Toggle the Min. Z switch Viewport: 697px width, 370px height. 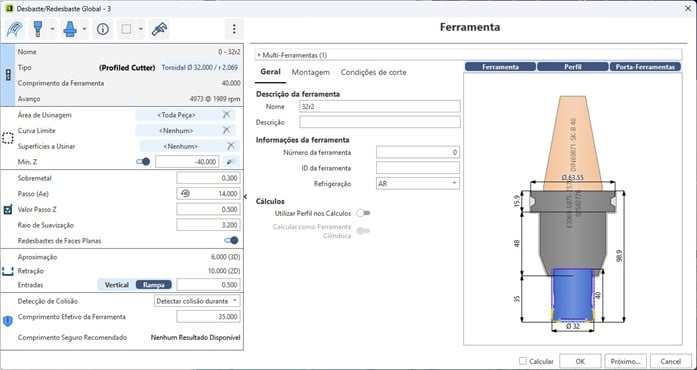coord(143,162)
